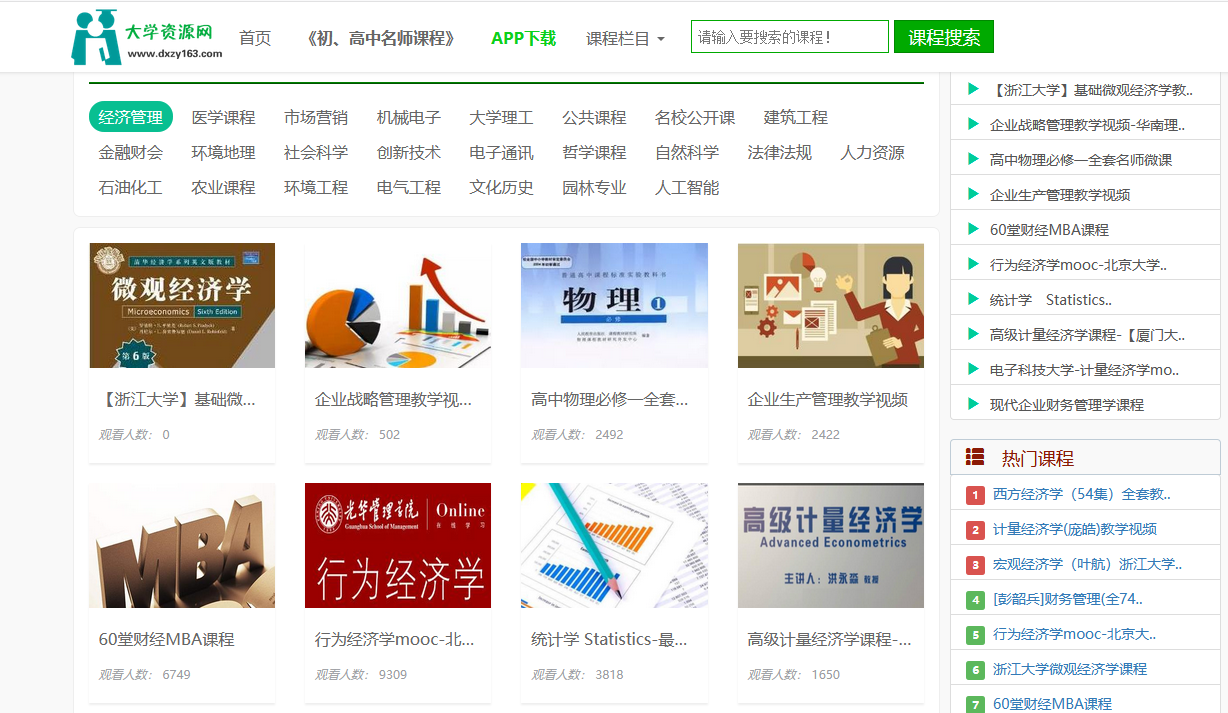Viewport: 1228px width, 713px height.
Task: Click the 《初、高中名师课程》 navigation link
Action: (380, 36)
